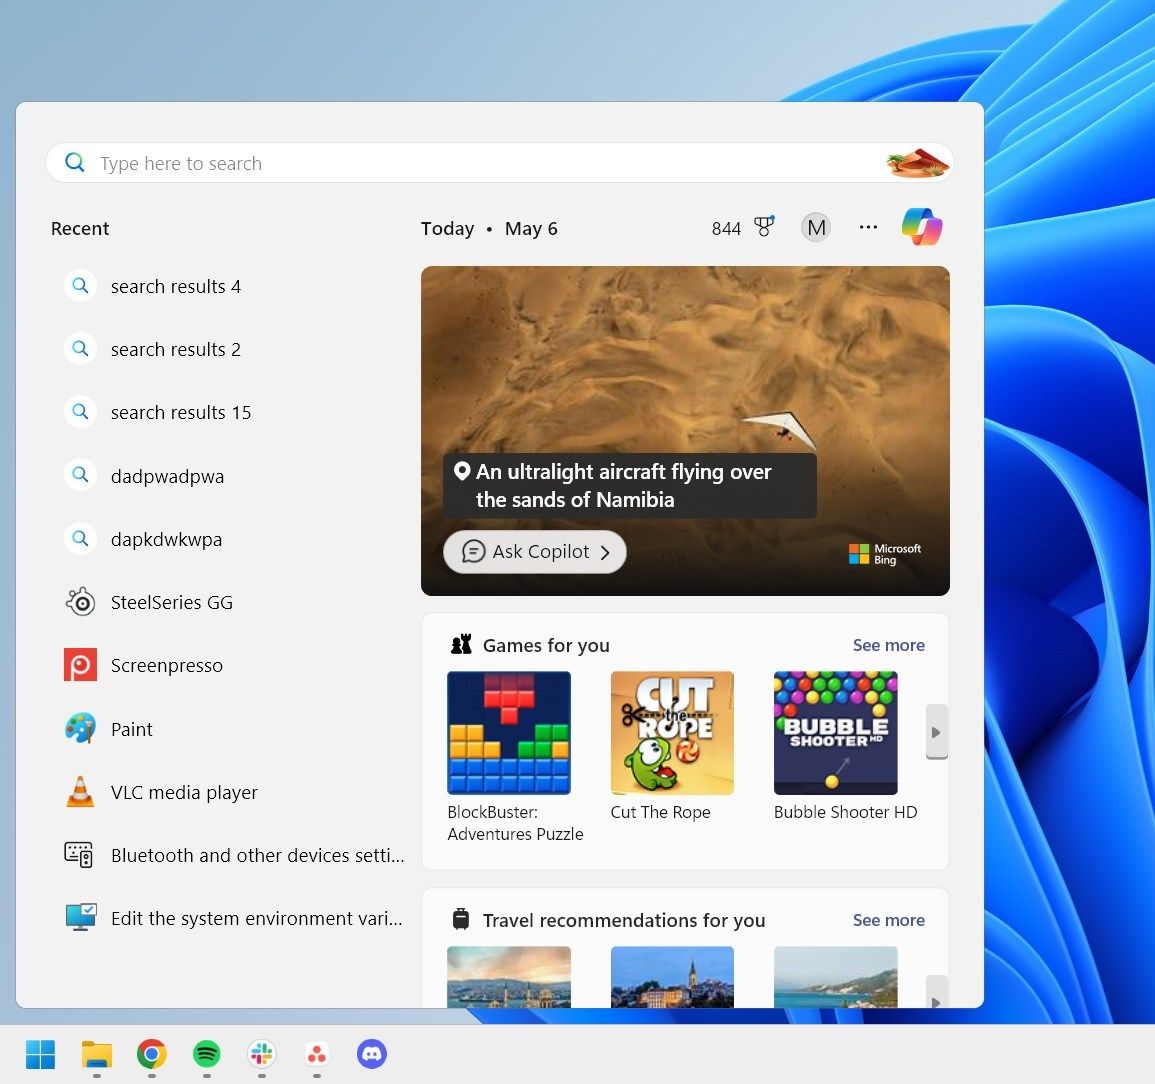The image size is (1155, 1084).
Task: Open See more next to Games for you
Action: point(888,645)
